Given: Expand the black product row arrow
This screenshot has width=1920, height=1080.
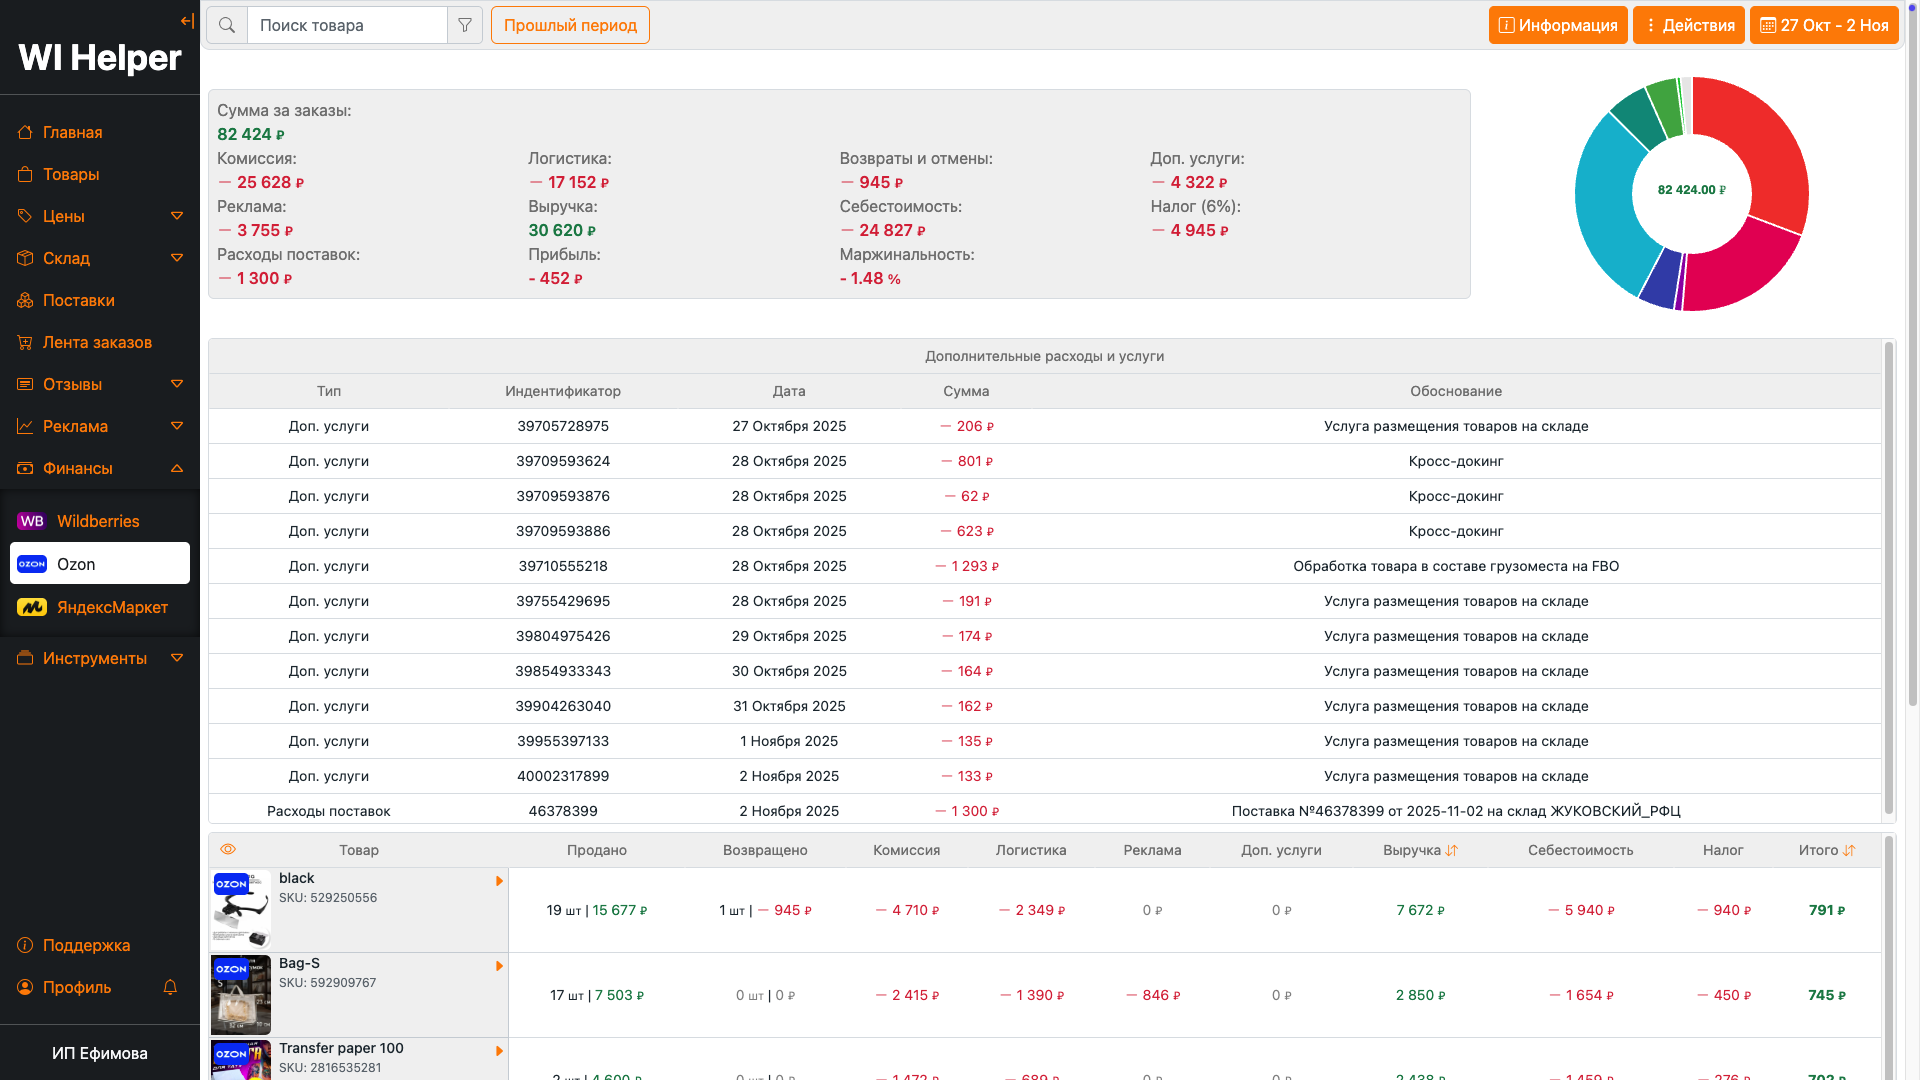Looking at the screenshot, I should point(499,881).
